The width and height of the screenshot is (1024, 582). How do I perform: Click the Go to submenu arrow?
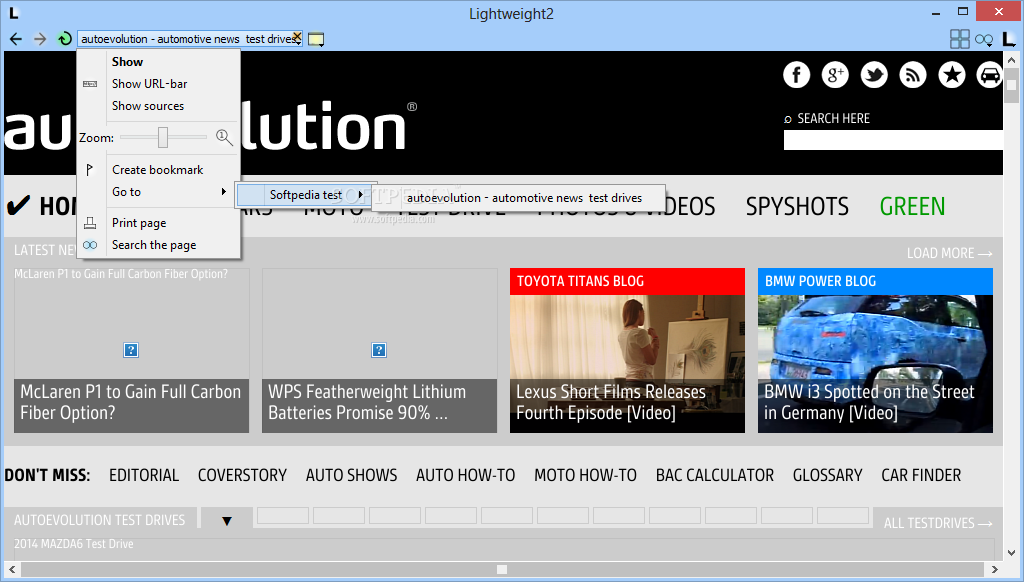pyautogui.click(x=224, y=191)
